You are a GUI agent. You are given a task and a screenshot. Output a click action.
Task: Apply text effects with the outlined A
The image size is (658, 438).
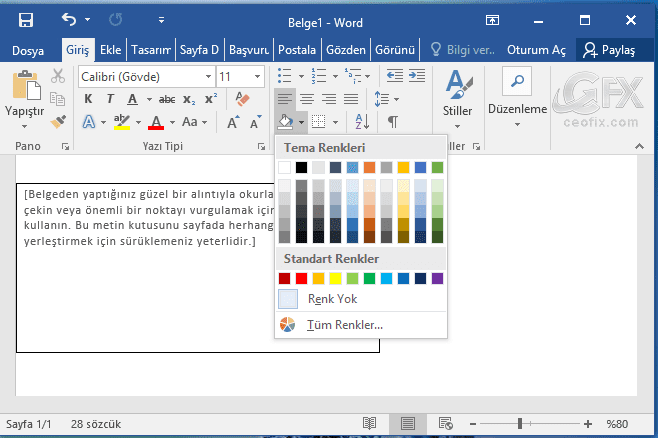point(89,122)
